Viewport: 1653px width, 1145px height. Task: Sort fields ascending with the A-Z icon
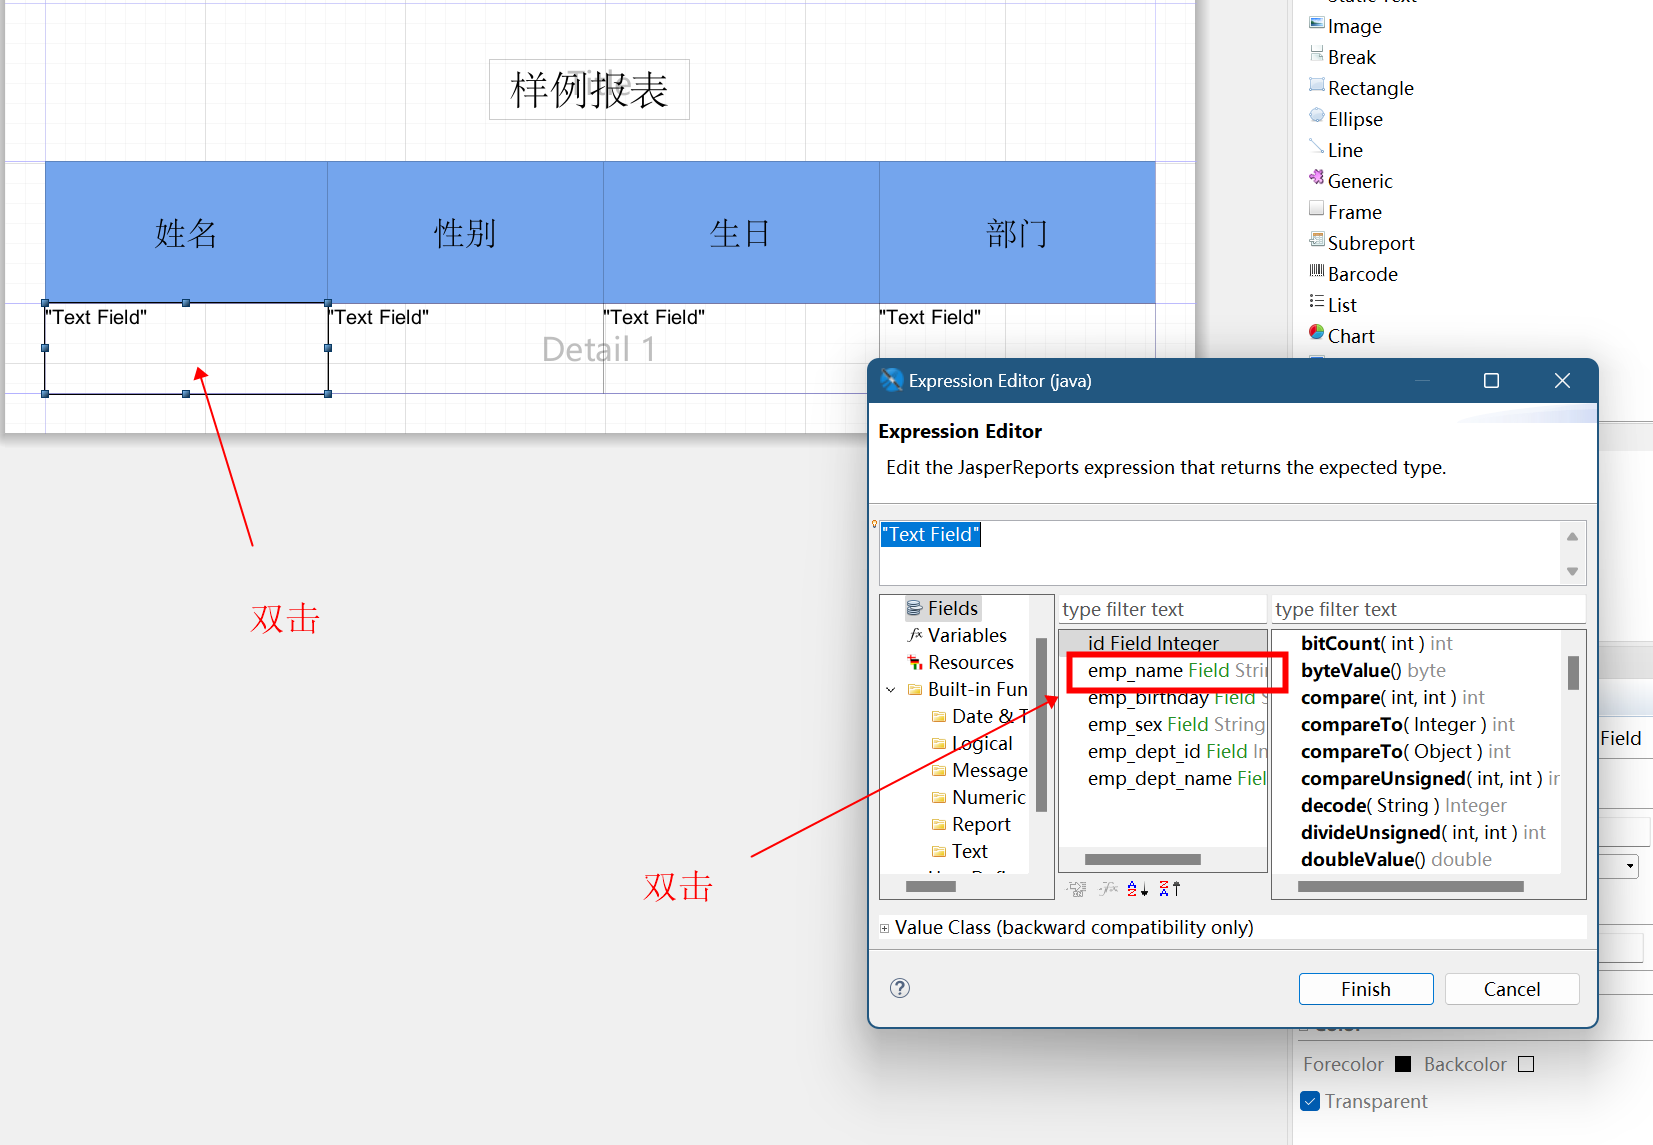pos(1137,888)
